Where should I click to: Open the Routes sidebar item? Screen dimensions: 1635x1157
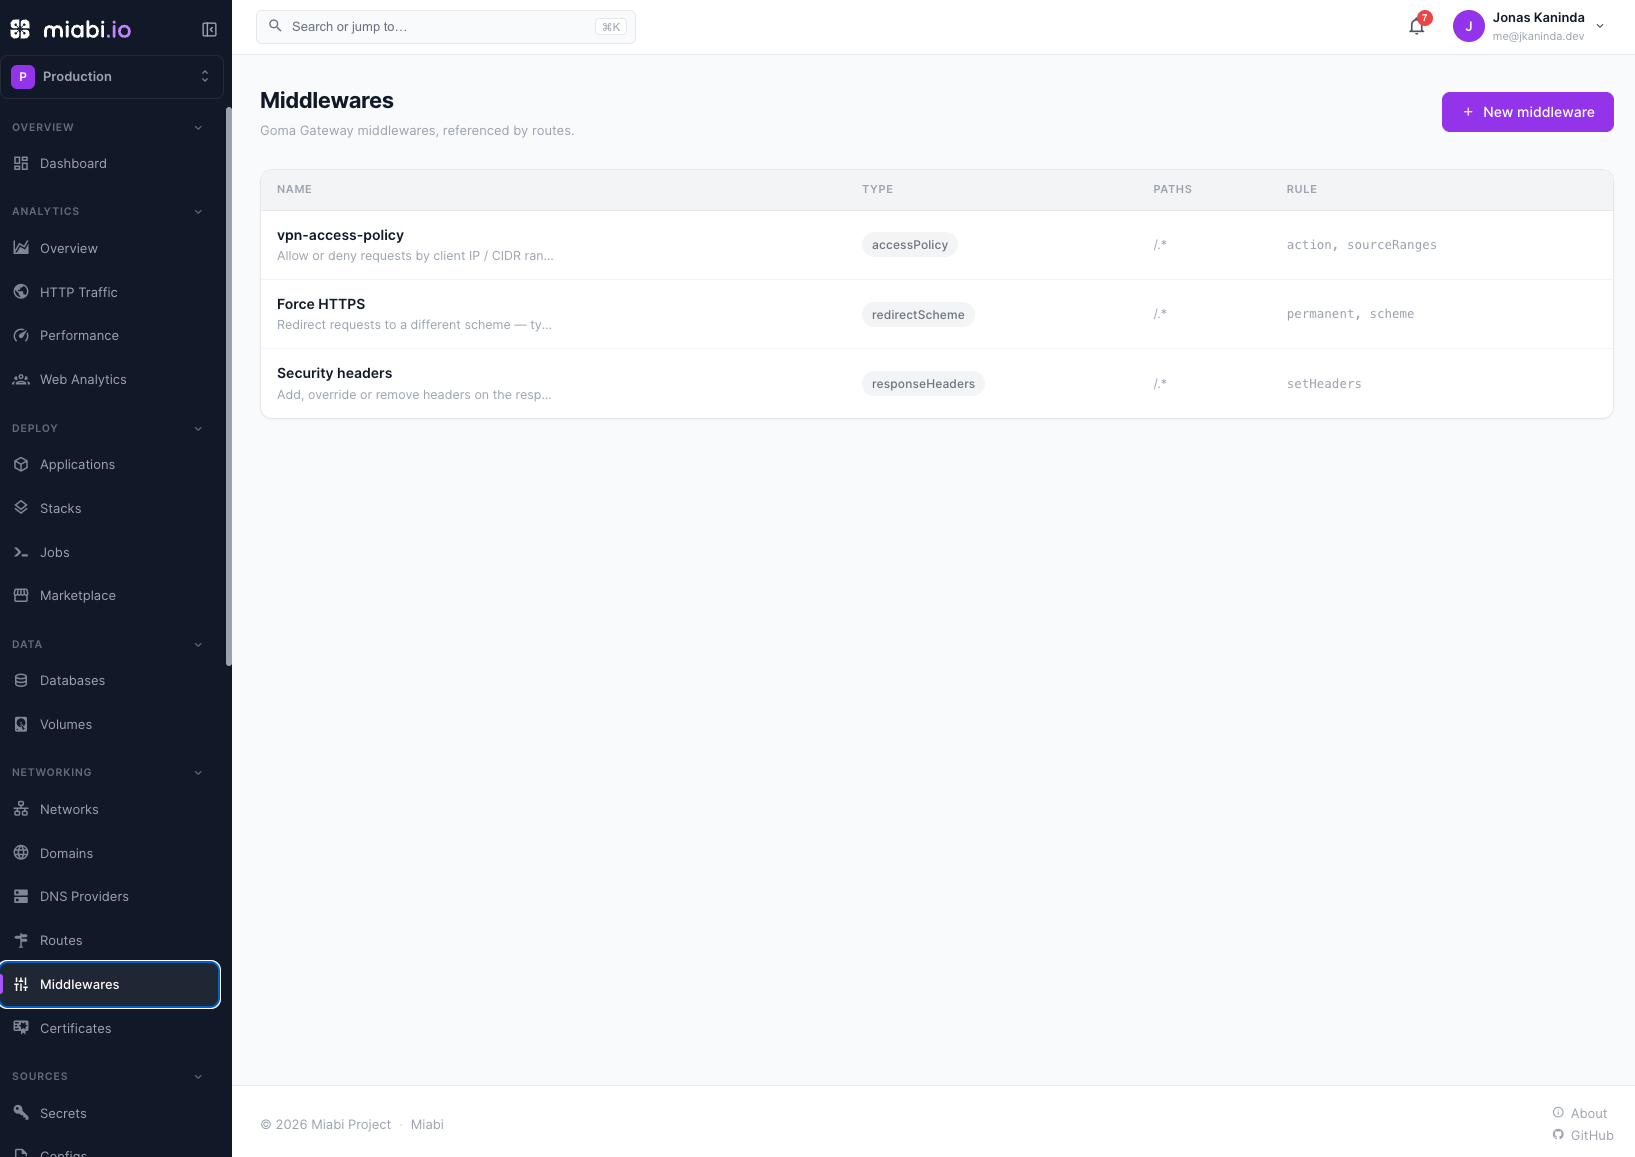coord(110,940)
